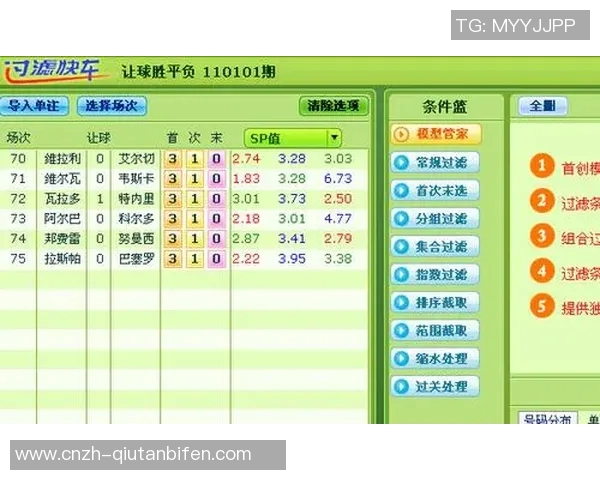This screenshot has height=480, width=600.
Task: Click the play icon on 分组过滤
Action: (x=401, y=218)
